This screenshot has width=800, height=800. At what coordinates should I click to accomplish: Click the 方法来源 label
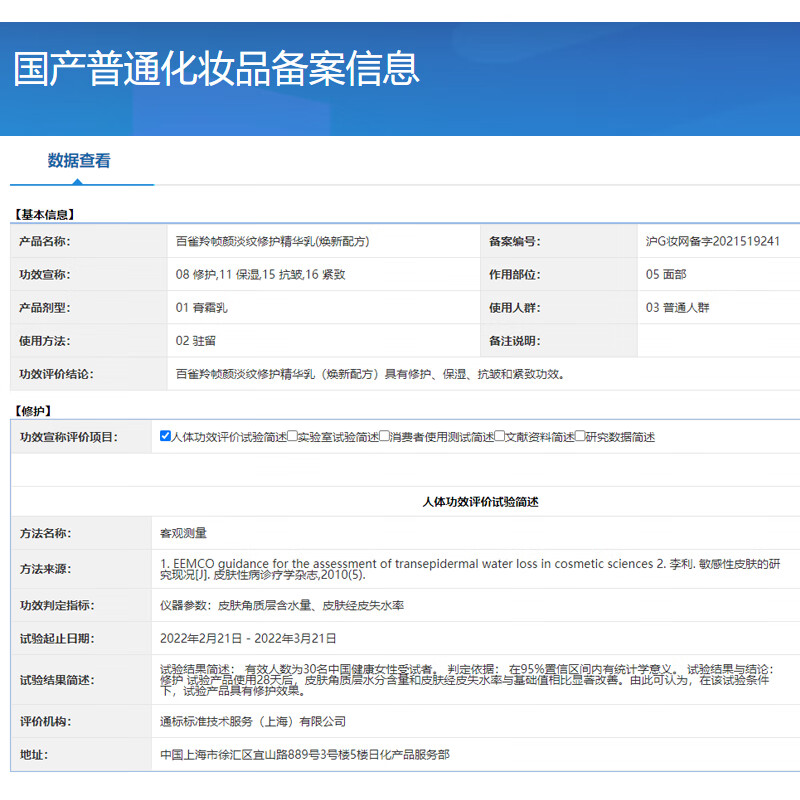(x=45, y=569)
